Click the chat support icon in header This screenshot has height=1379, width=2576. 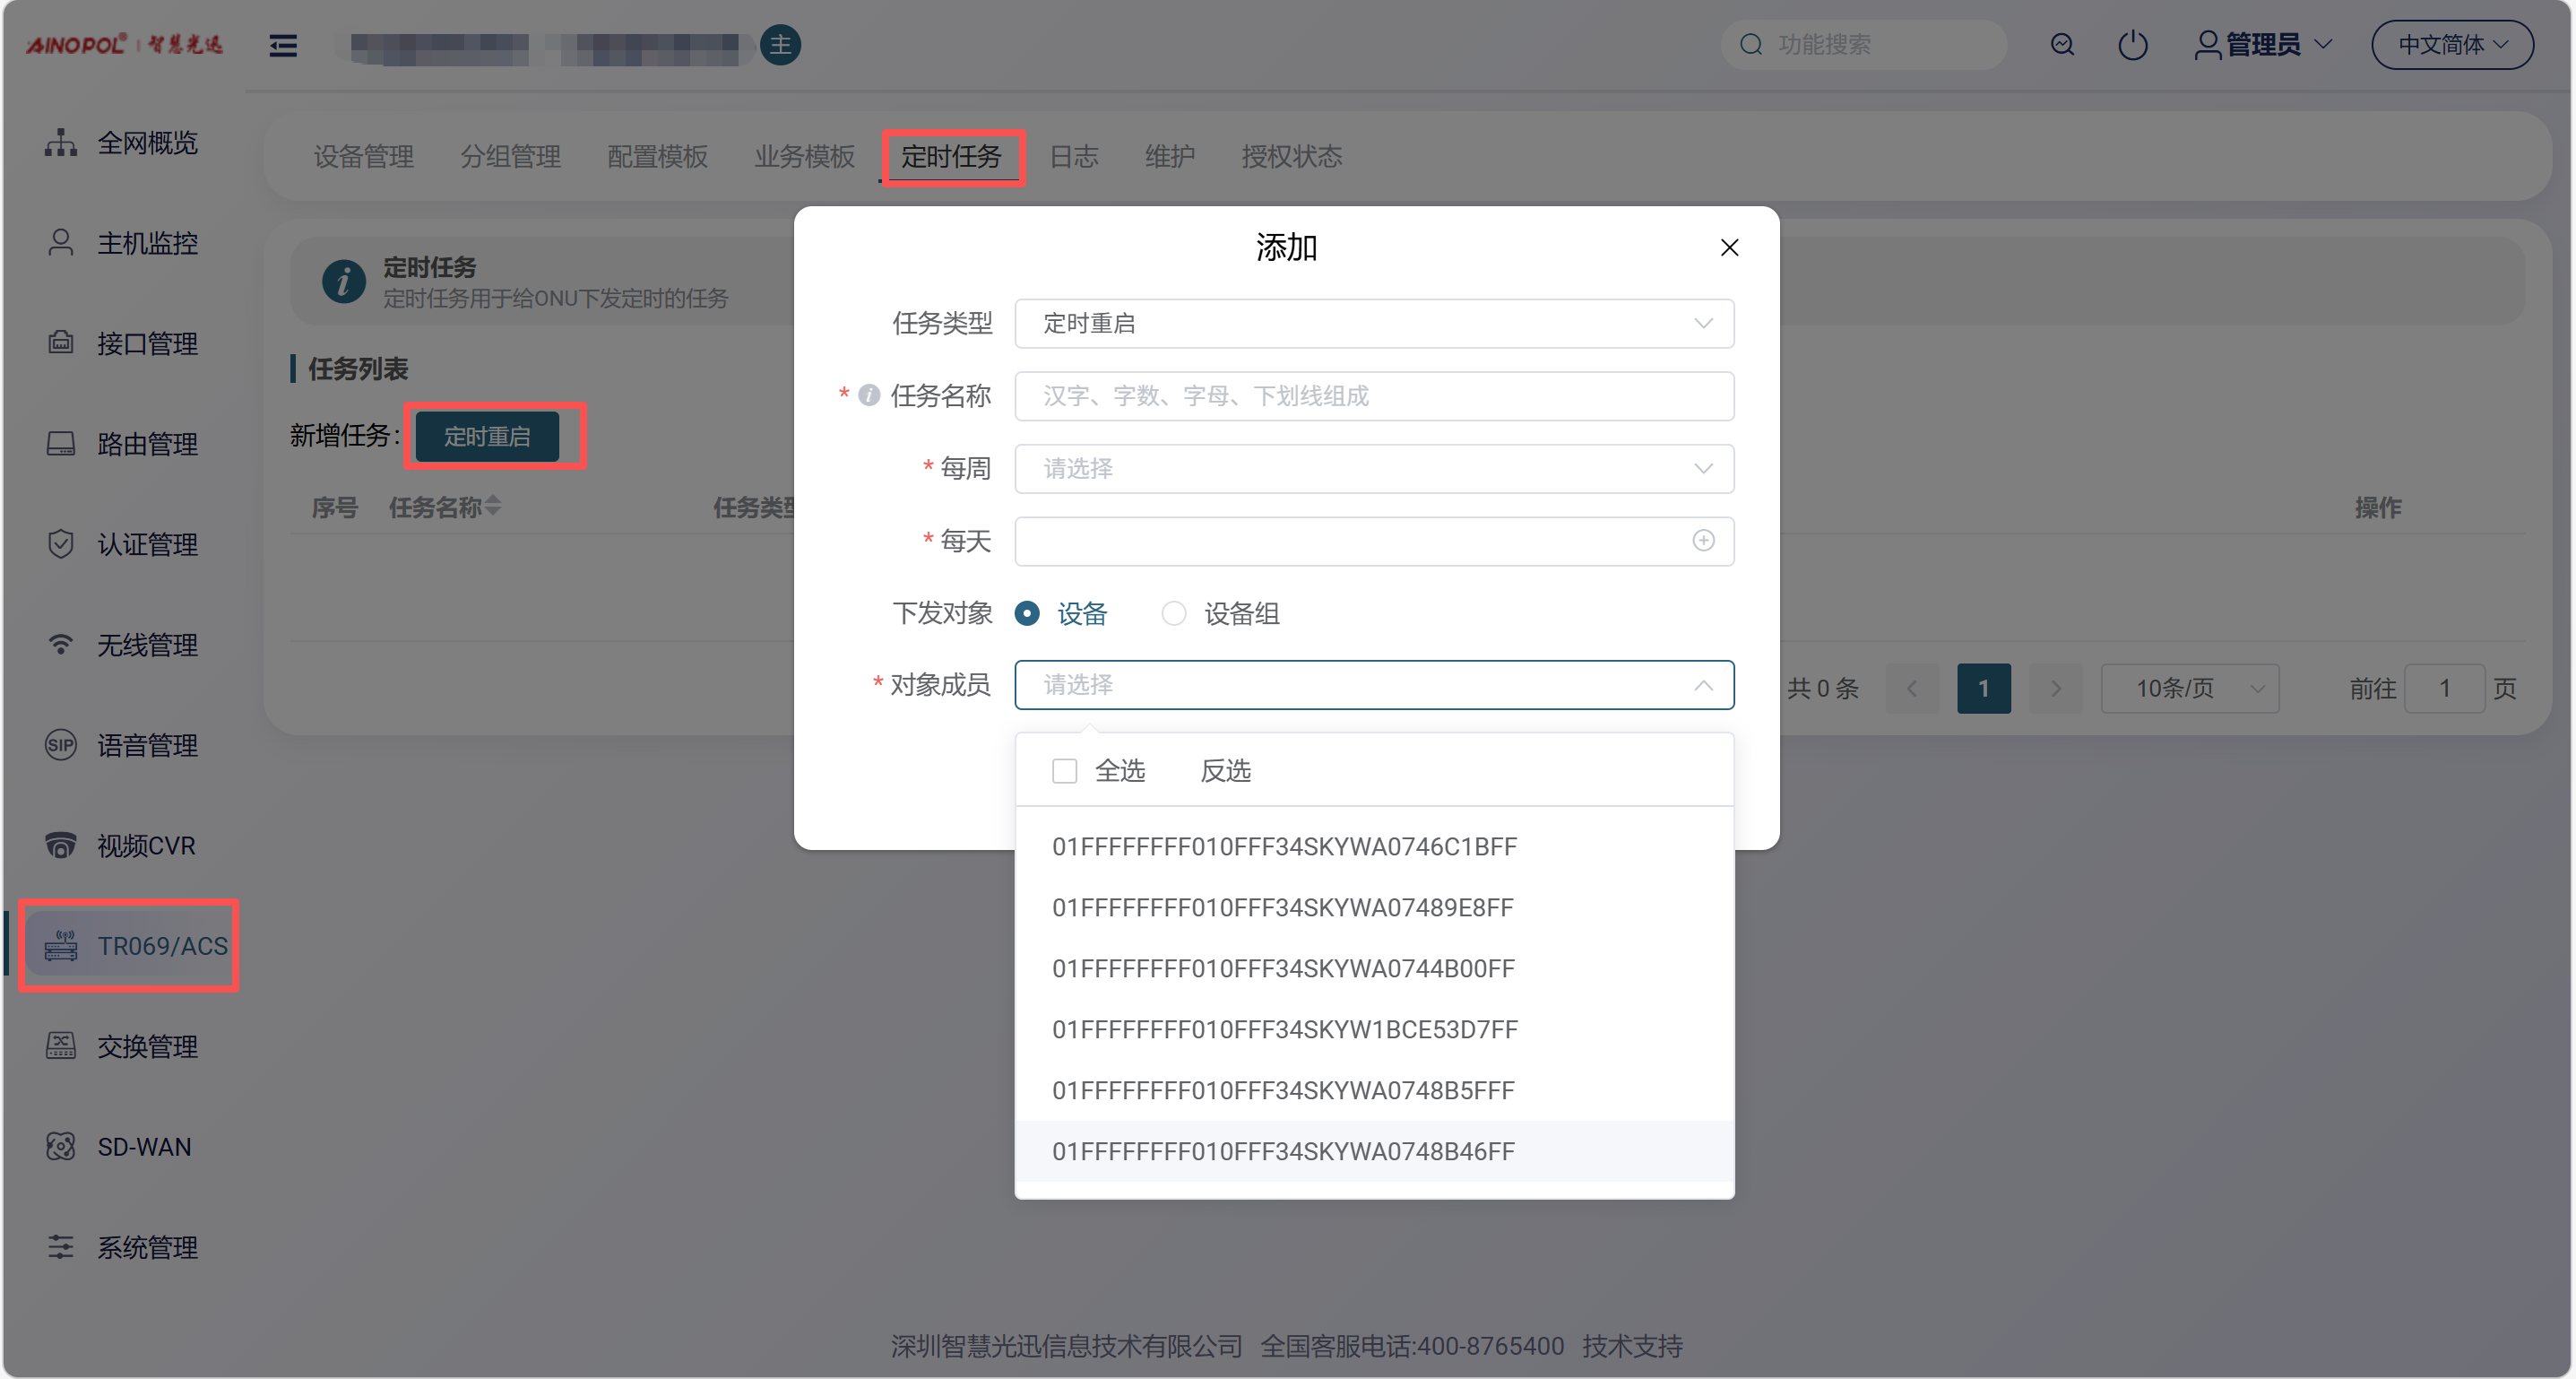(x=2062, y=45)
